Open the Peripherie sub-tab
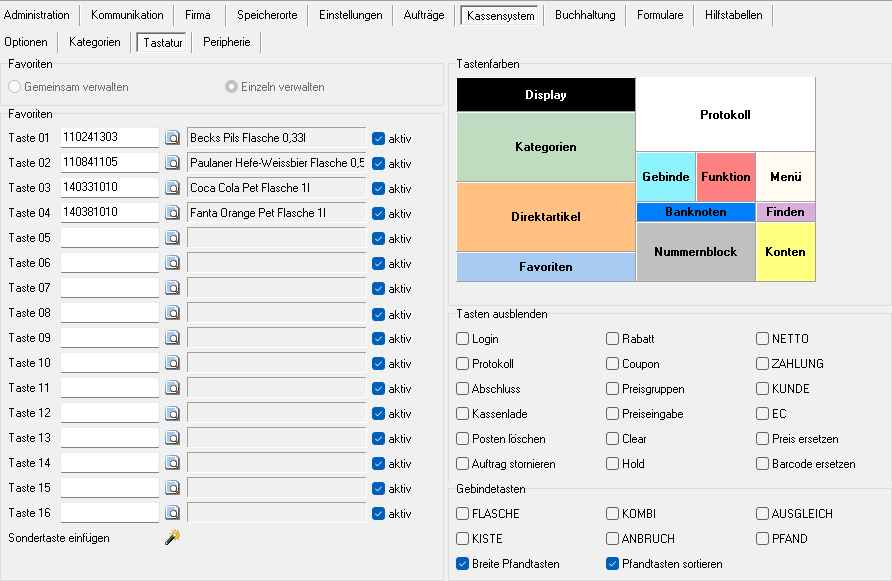Image resolution: width=892 pixels, height=581 pixels. (x=227, y=42)
